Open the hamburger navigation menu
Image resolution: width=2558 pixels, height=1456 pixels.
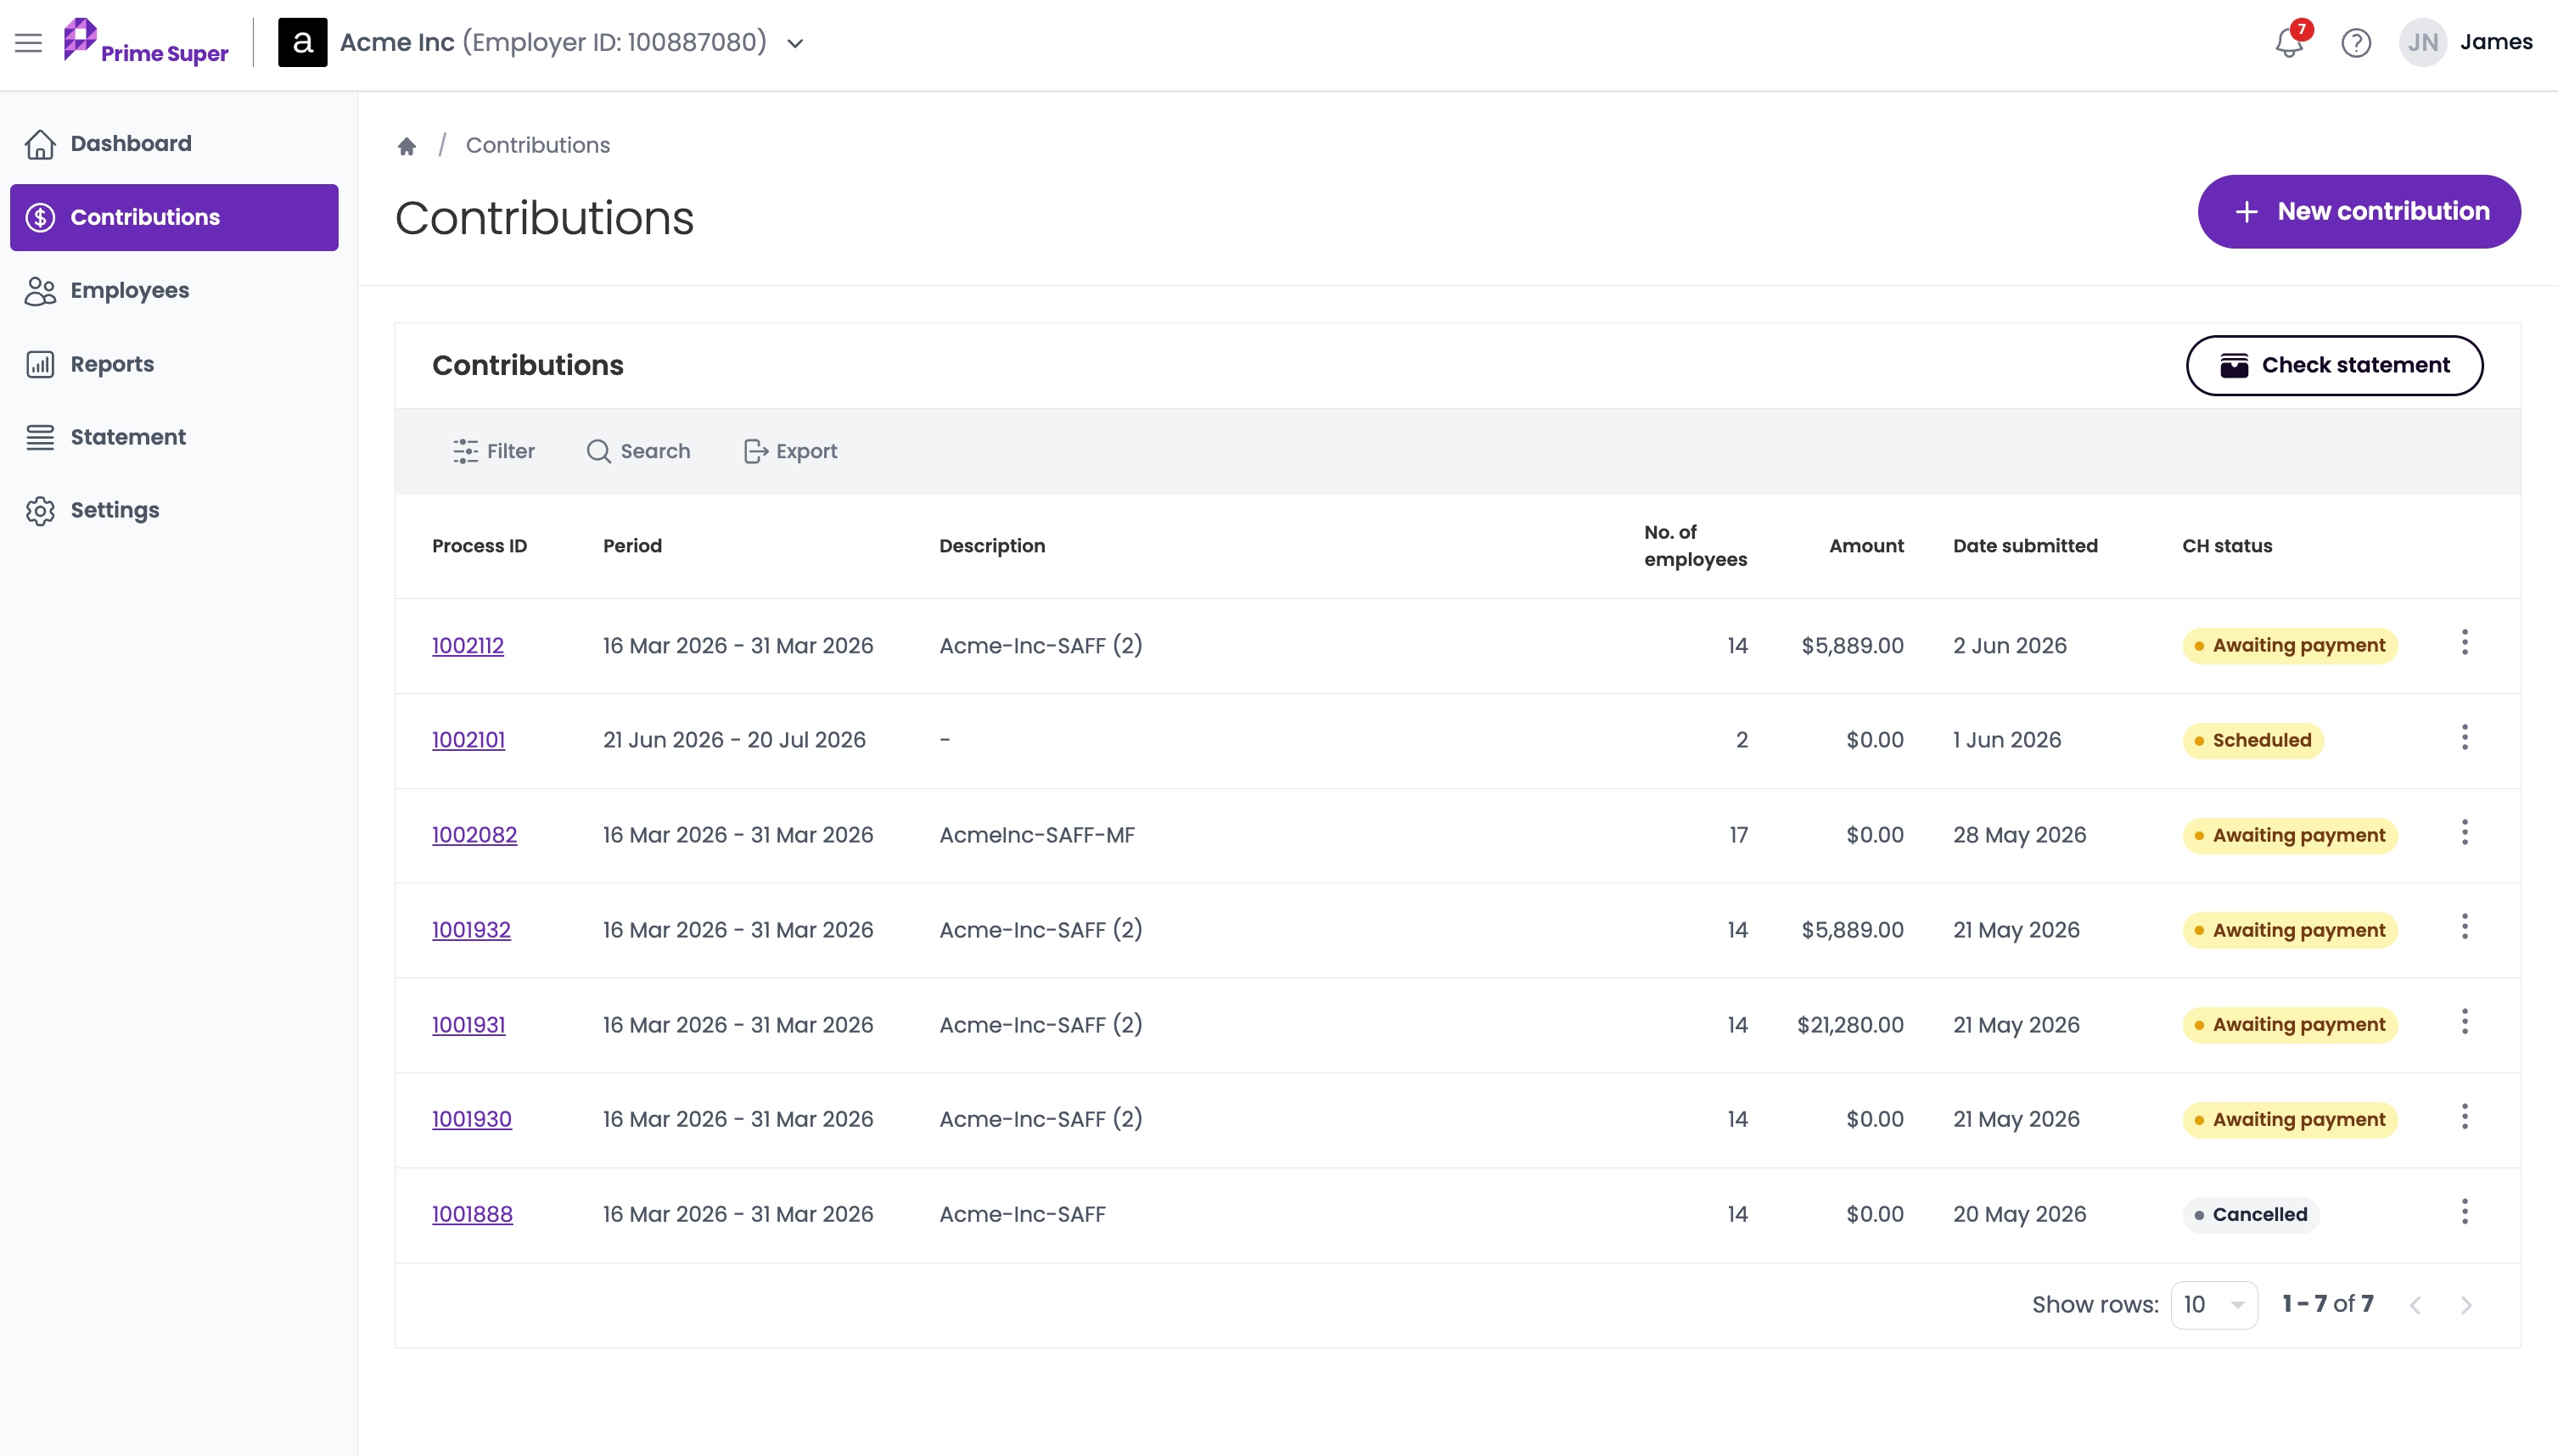(x=28, y=42)
